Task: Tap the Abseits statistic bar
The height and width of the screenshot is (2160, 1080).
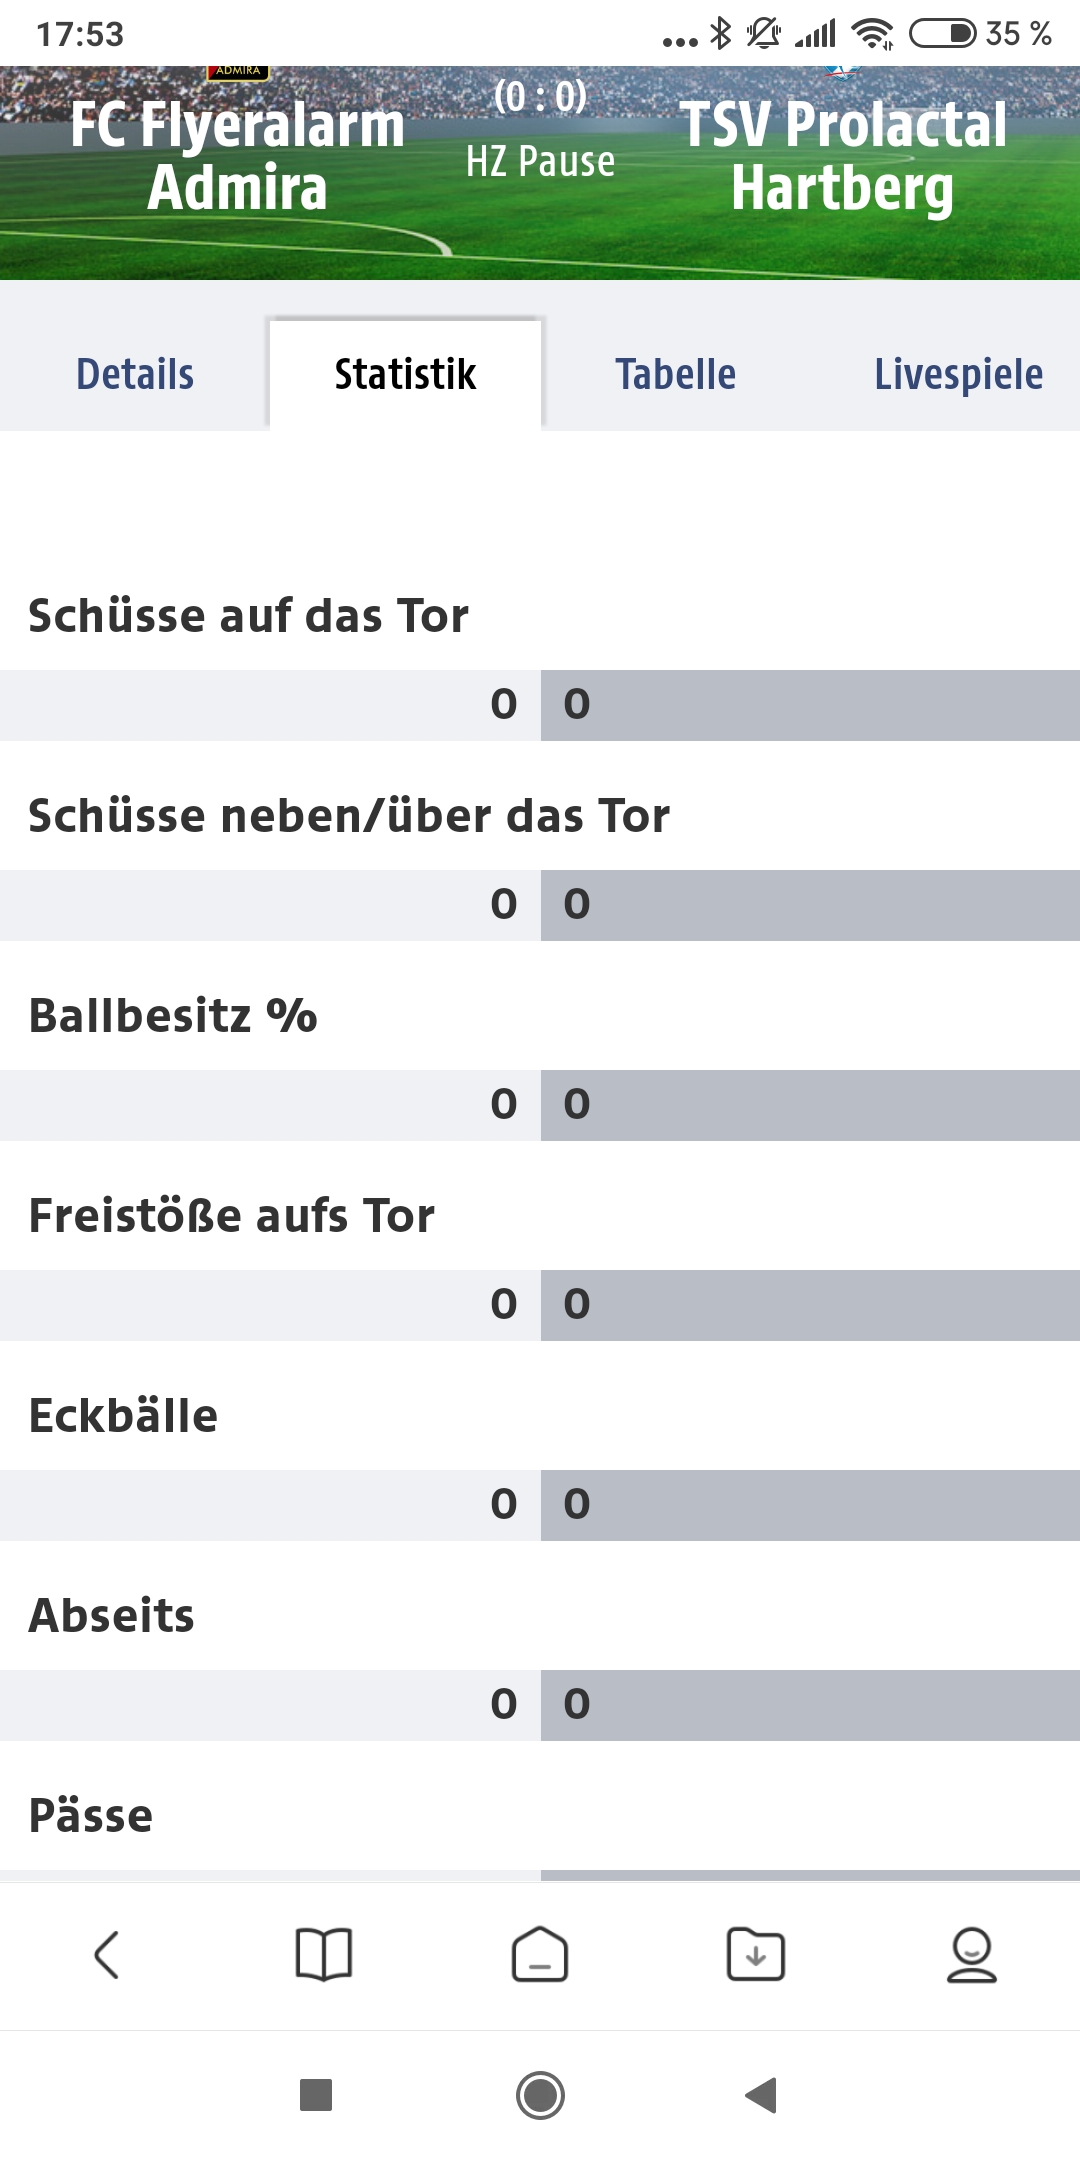Action: click(x=540, y=1705)
